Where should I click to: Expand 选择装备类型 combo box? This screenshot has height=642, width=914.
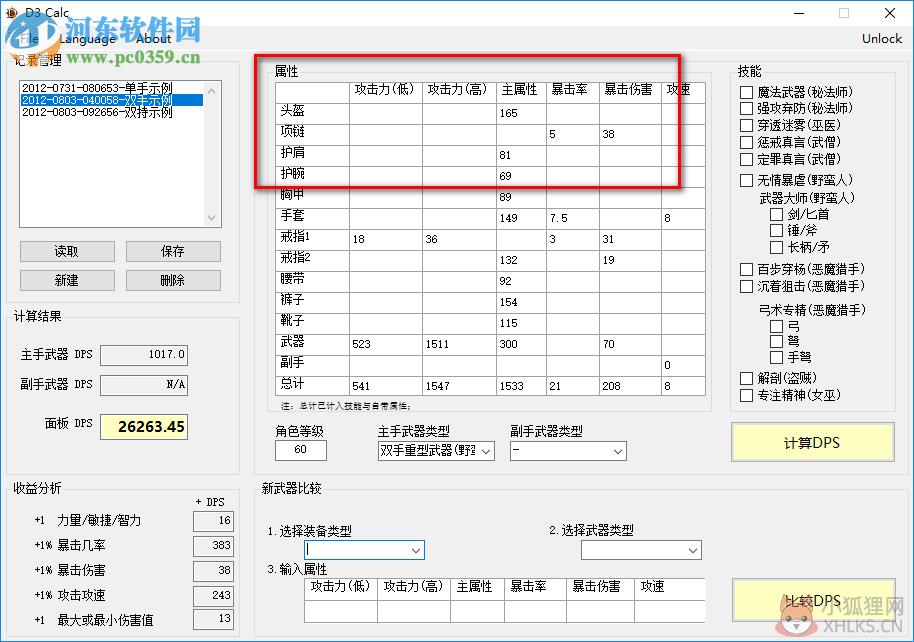click(364, 550)
